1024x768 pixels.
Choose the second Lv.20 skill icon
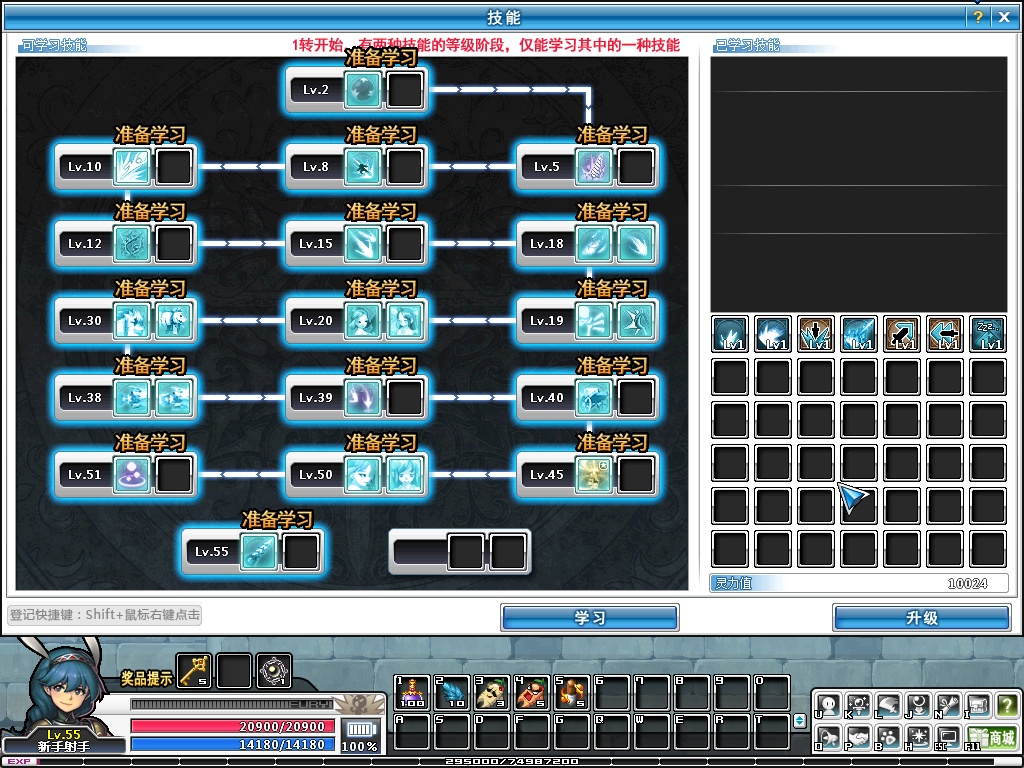(405, 321)
